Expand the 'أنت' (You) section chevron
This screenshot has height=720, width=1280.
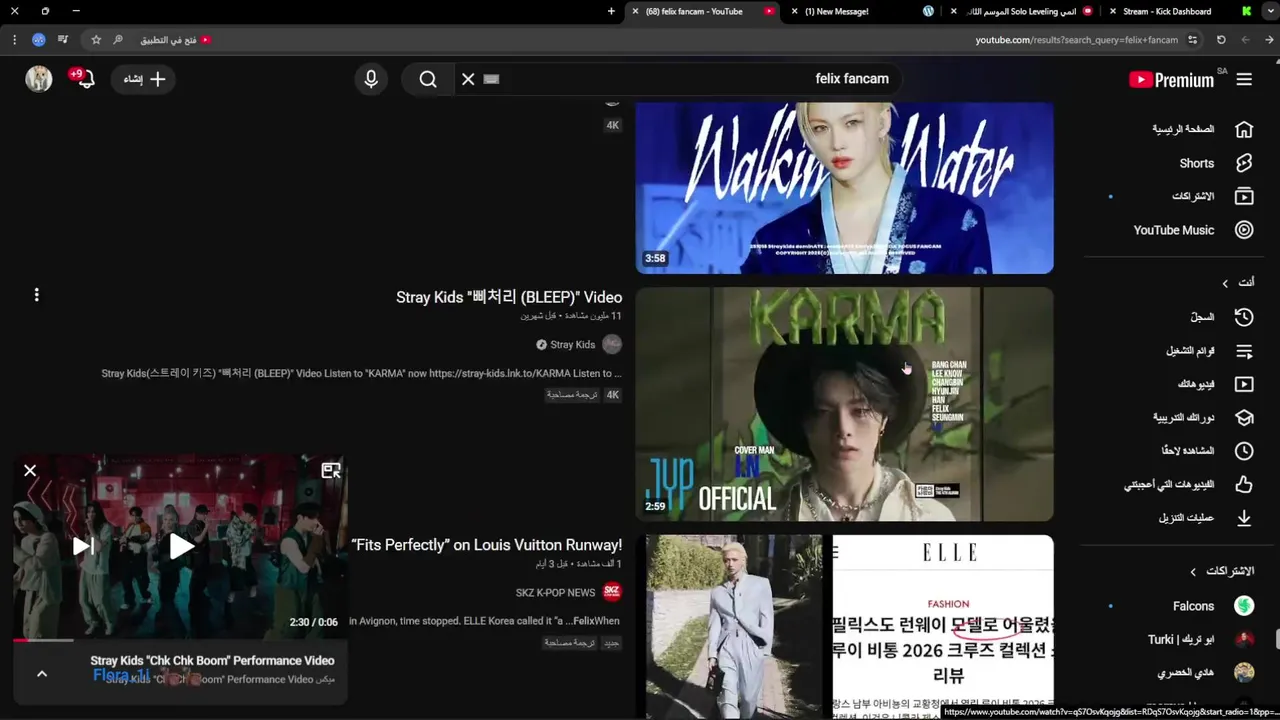tap(1225, 283)
